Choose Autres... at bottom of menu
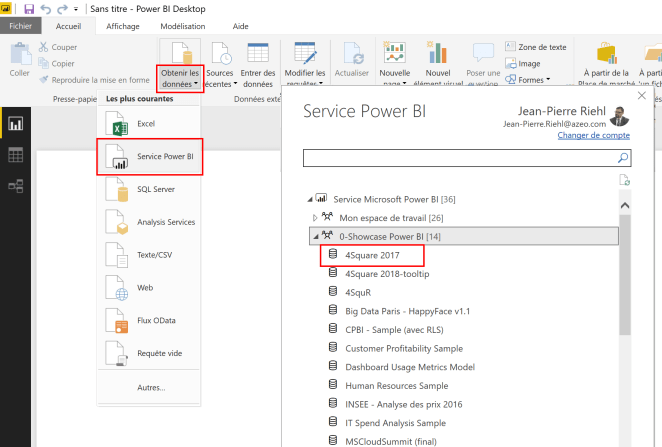This screenshot has width=662, height=447. pyautogui.click(x=150, y=387)
